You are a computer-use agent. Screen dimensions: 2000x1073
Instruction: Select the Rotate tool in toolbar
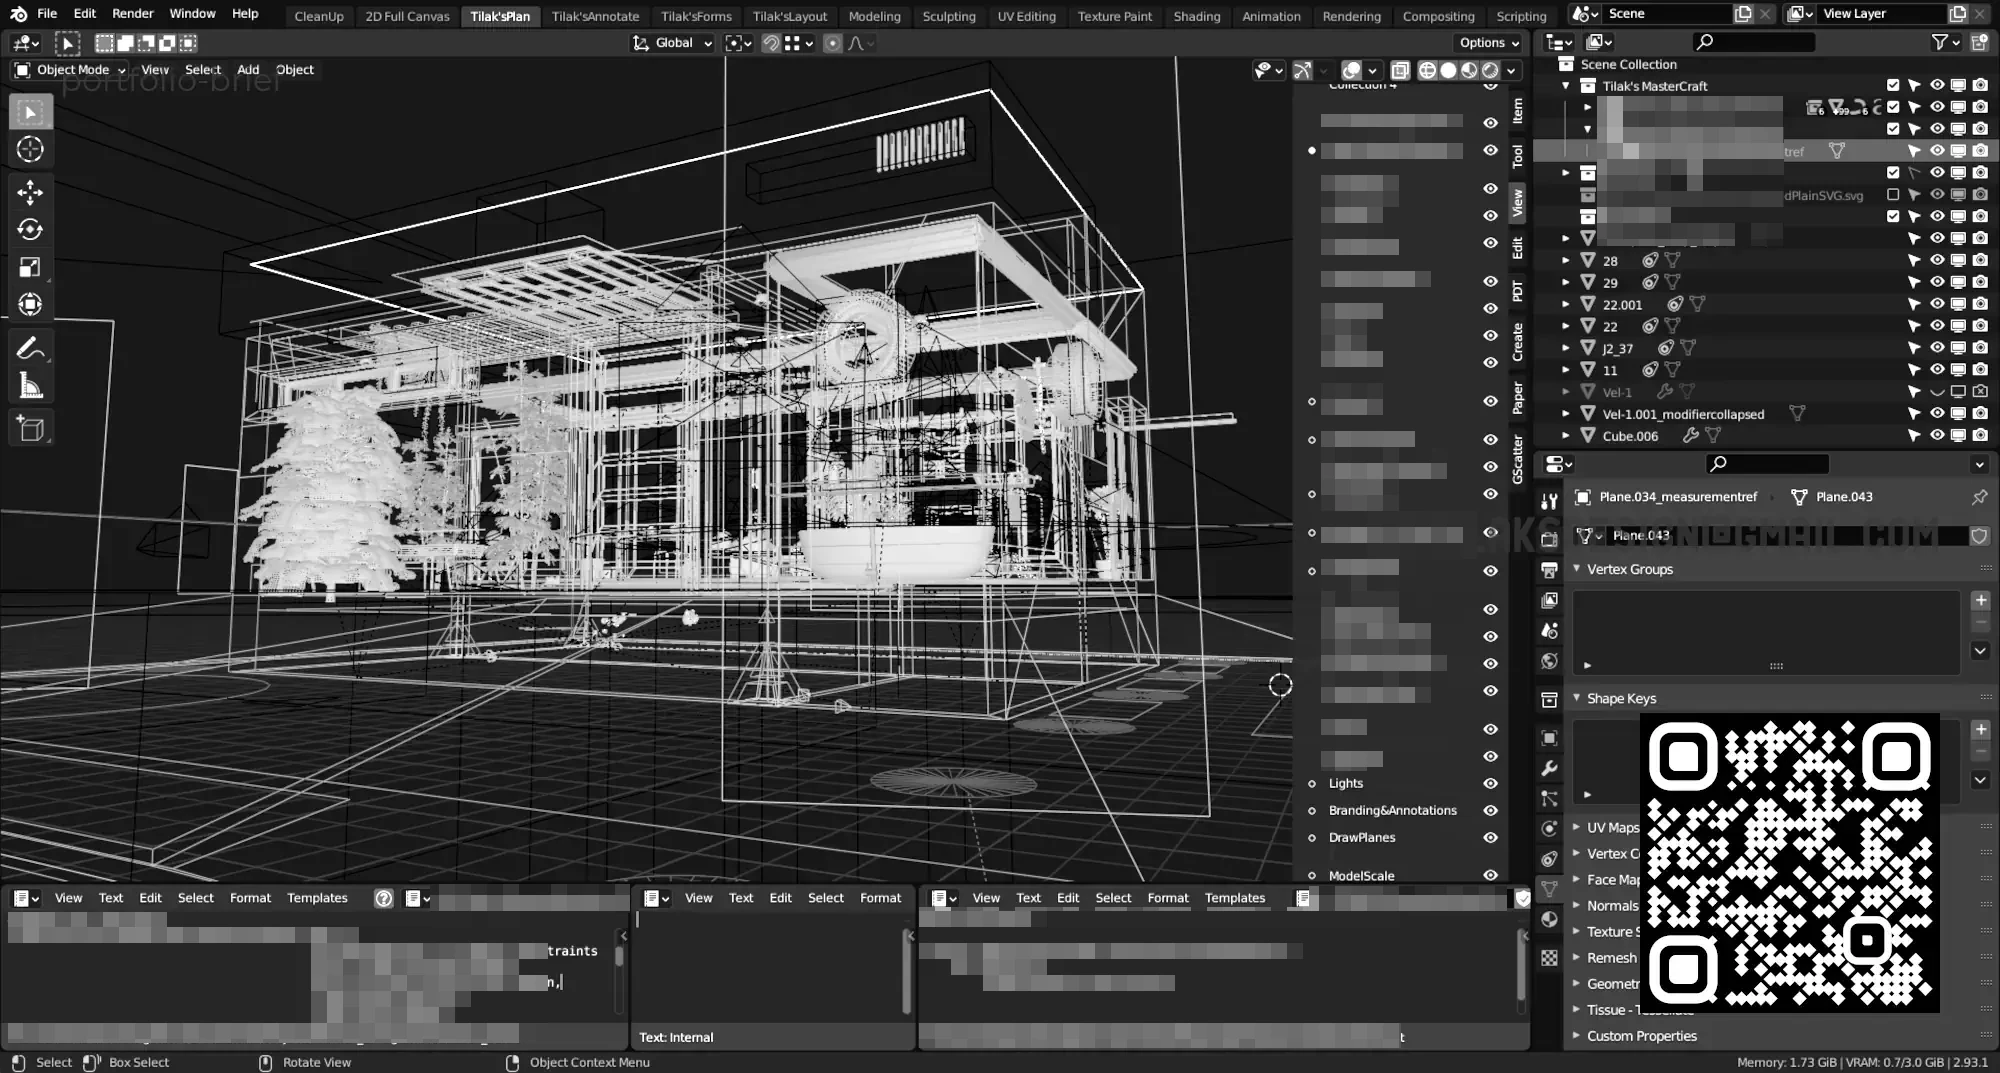30,230
